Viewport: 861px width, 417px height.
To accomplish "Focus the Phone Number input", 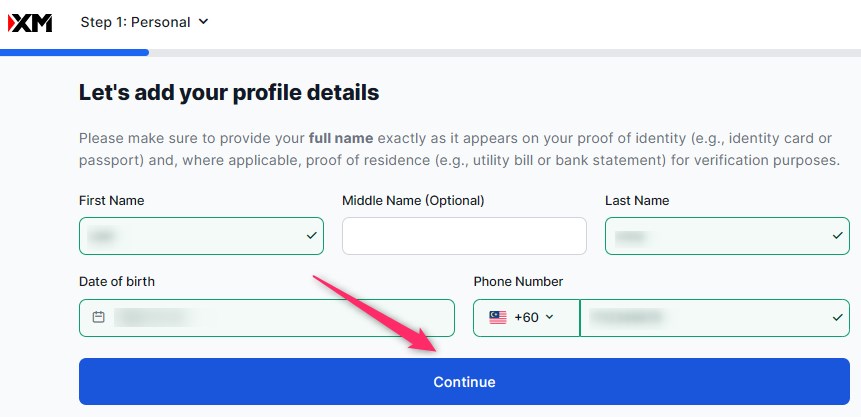I will coord(700,318).
